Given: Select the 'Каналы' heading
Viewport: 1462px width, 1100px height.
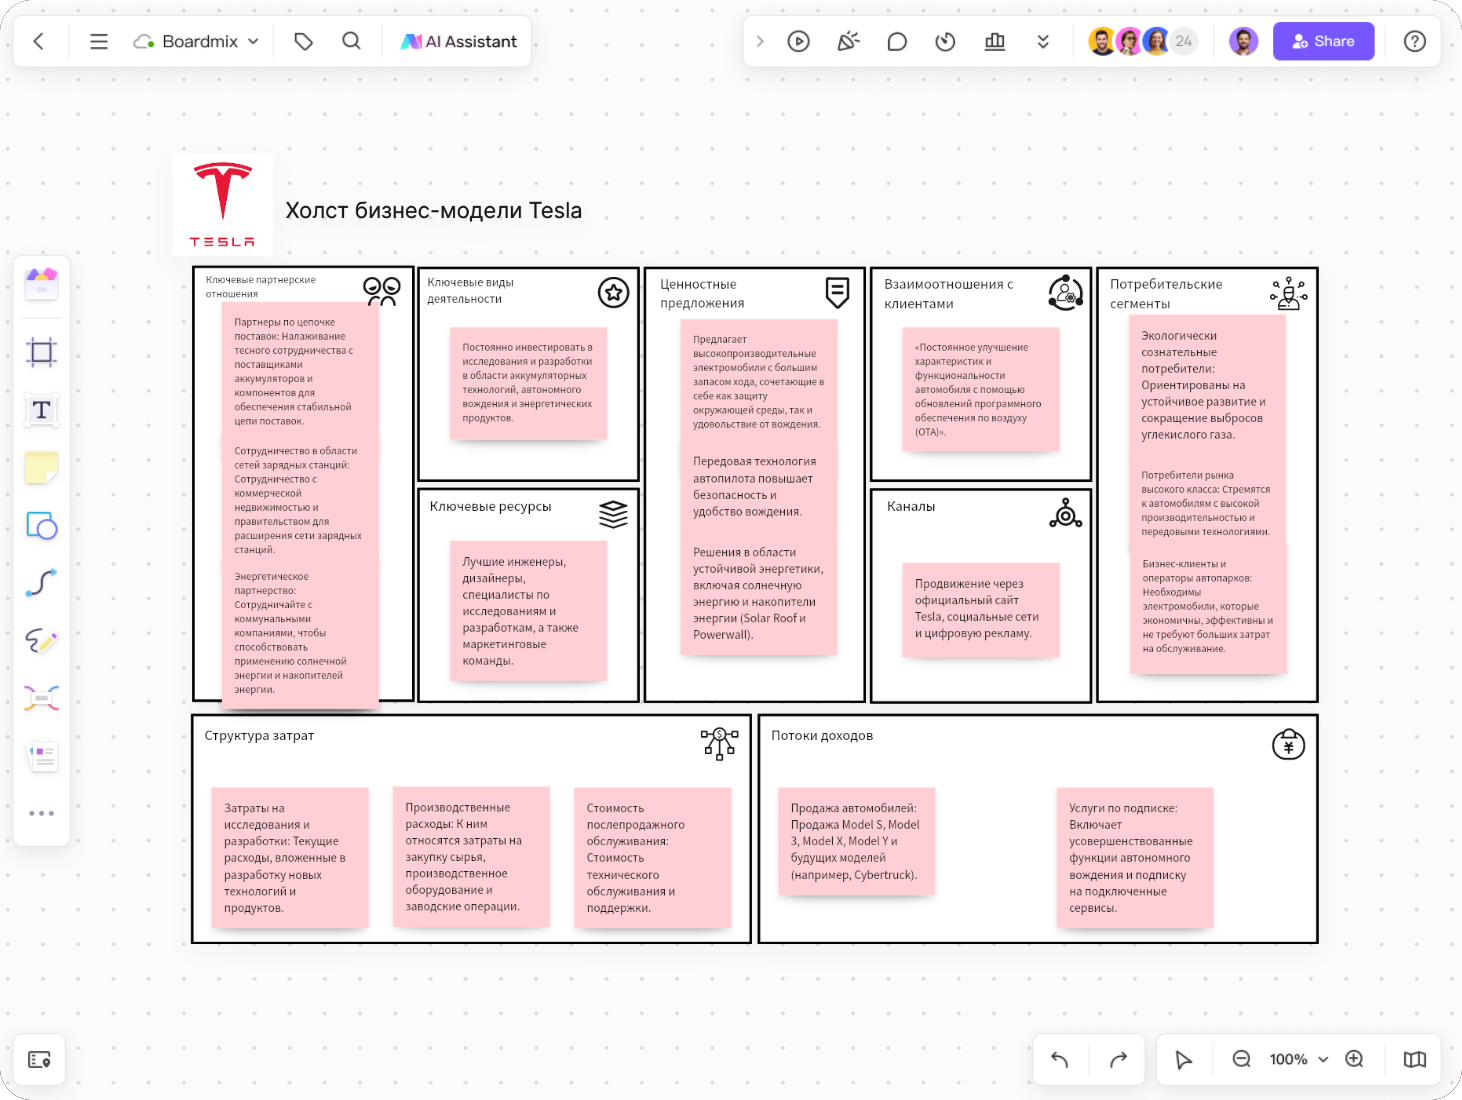Looking at the screenshot, I should [911, 506].
